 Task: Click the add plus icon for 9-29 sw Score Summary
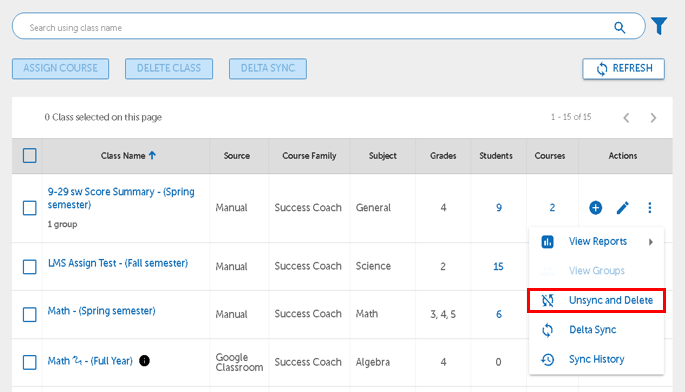click(595, 208)
